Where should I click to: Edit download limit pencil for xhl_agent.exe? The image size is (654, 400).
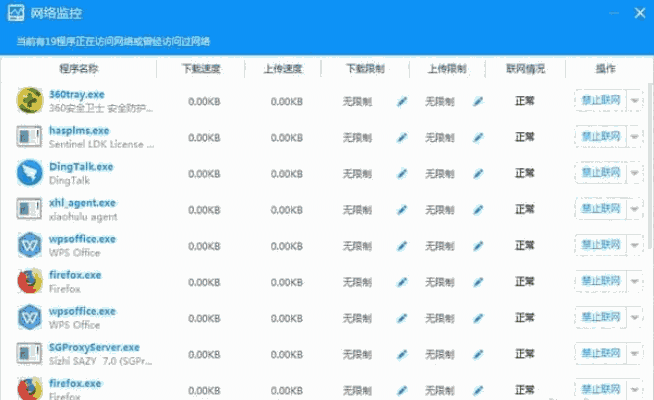click(x=402, y=210)
